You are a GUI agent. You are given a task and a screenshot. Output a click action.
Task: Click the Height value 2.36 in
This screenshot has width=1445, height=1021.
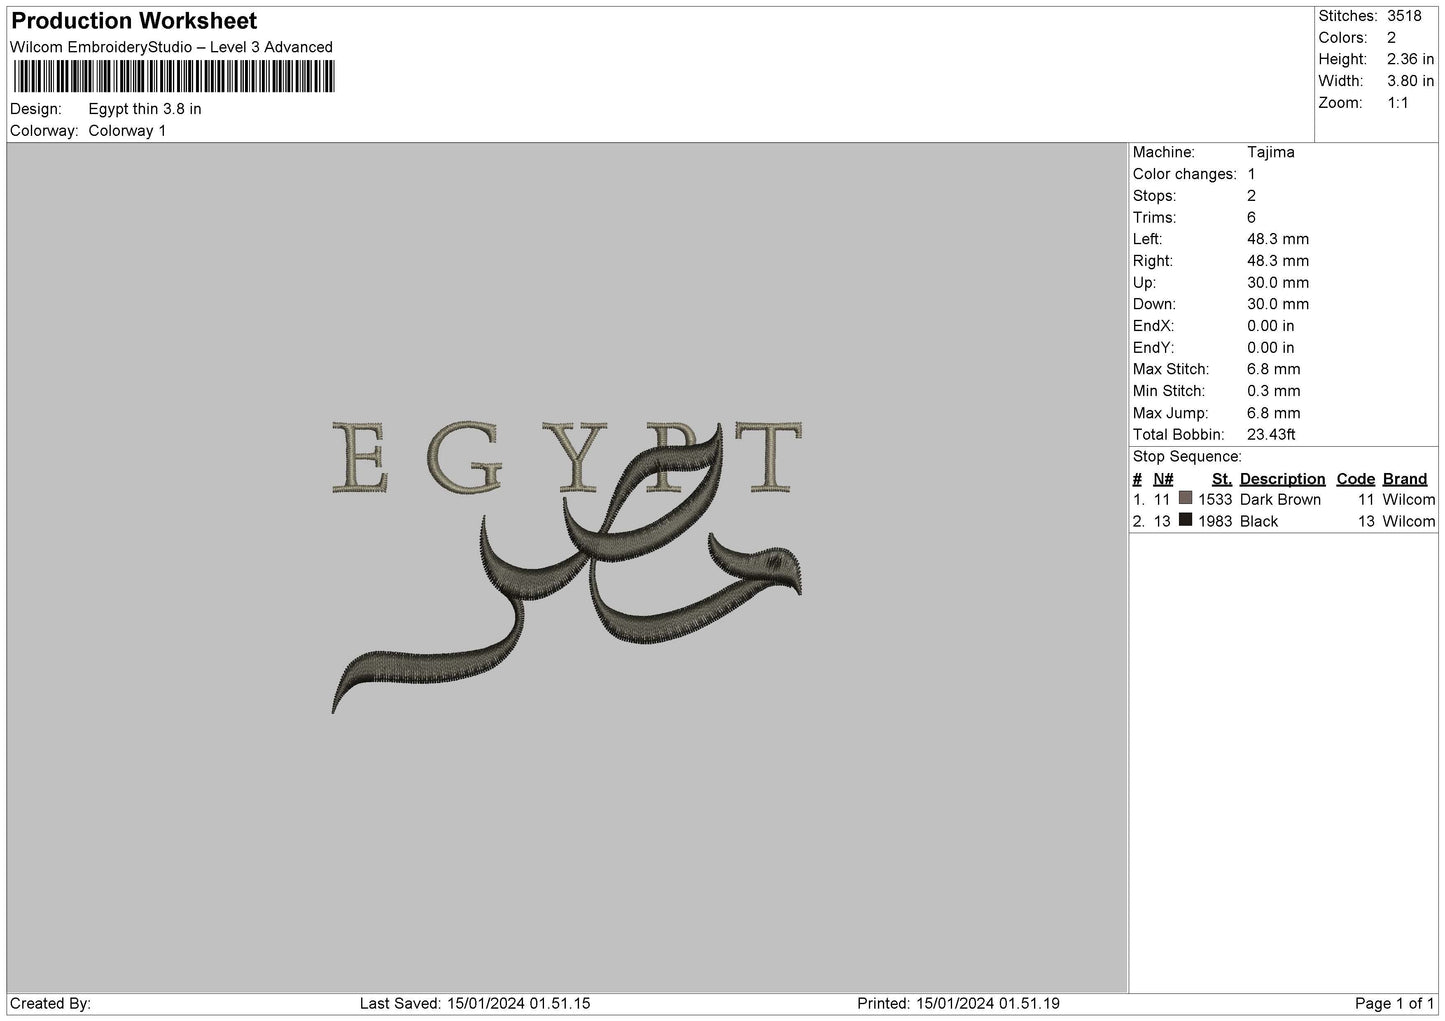[1410, 60]
